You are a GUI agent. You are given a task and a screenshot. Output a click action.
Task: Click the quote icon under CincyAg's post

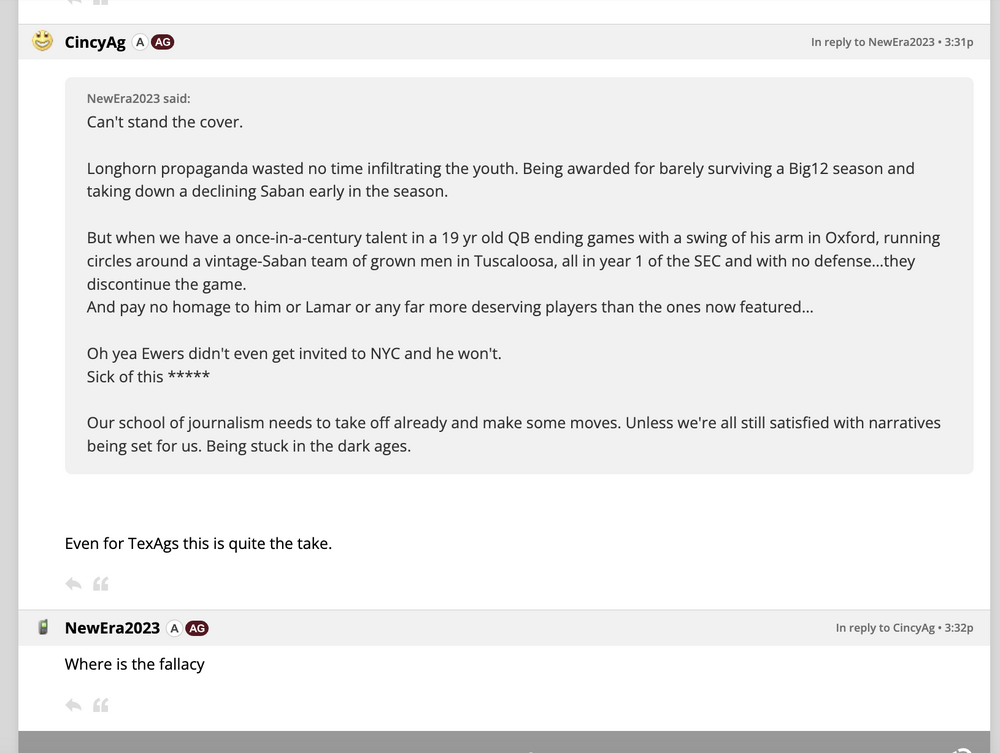tap(100, 584)
